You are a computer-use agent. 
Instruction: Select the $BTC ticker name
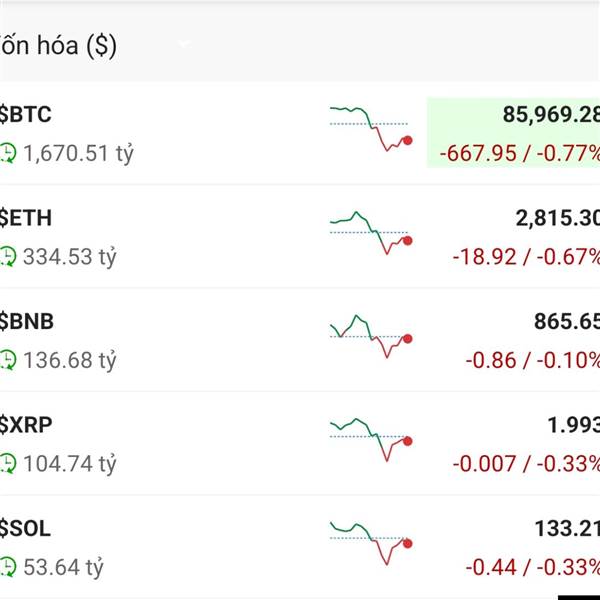[x=26, y=114]
